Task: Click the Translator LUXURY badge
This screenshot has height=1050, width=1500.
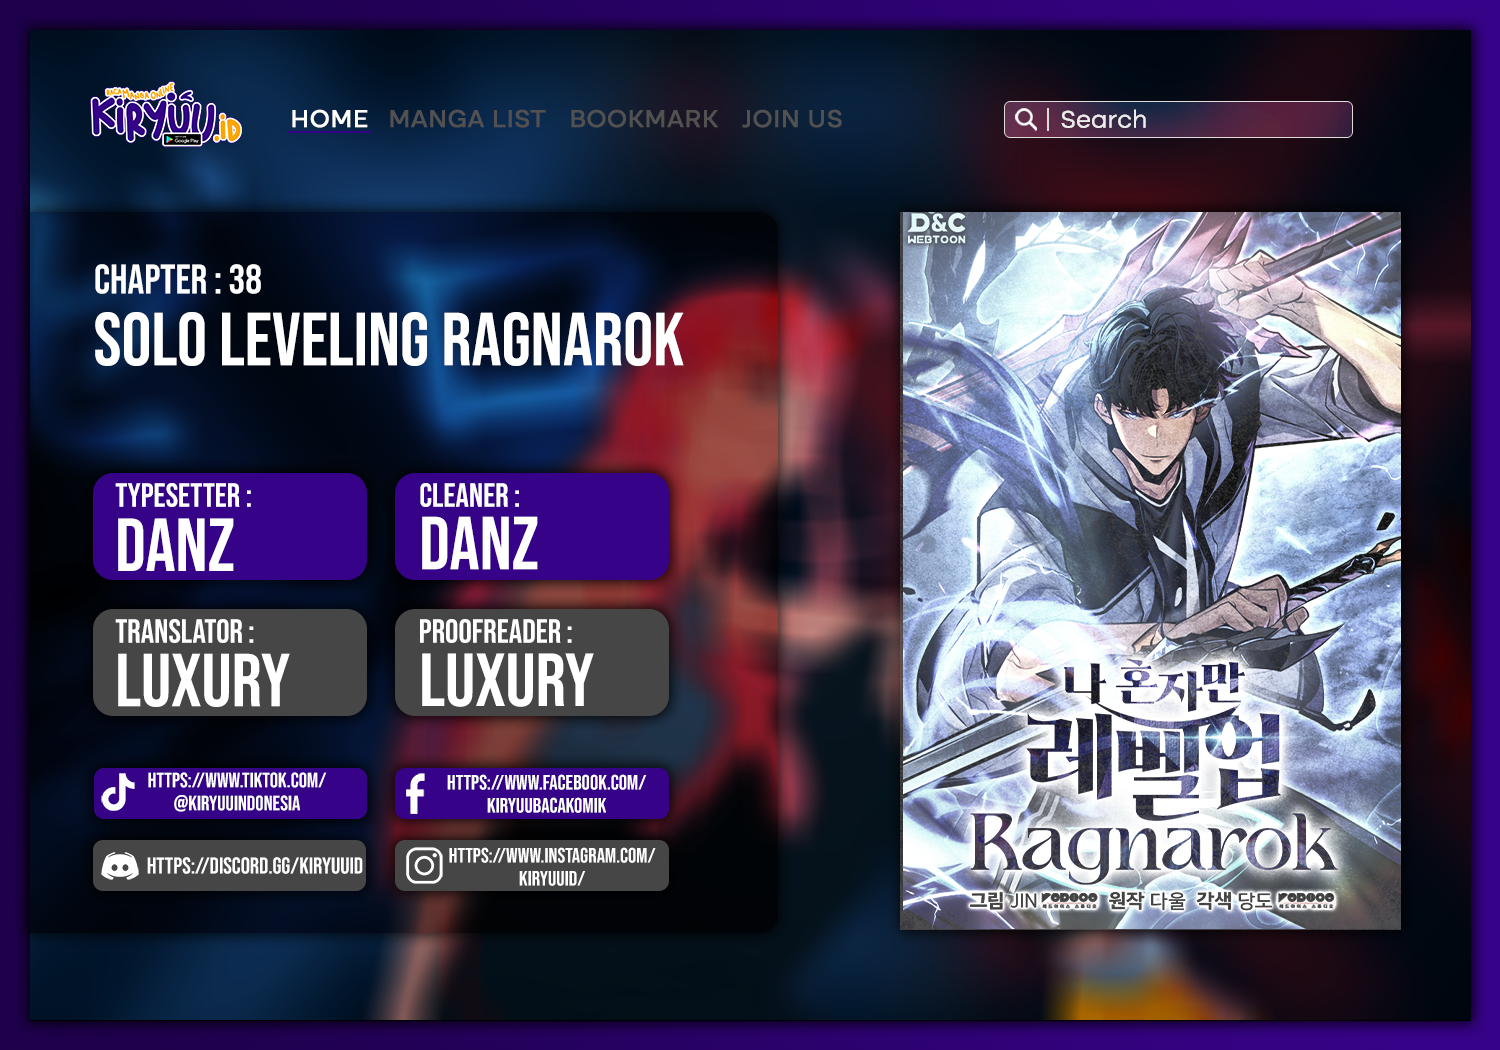Action: pyautogui.click(x=230, y=662)
